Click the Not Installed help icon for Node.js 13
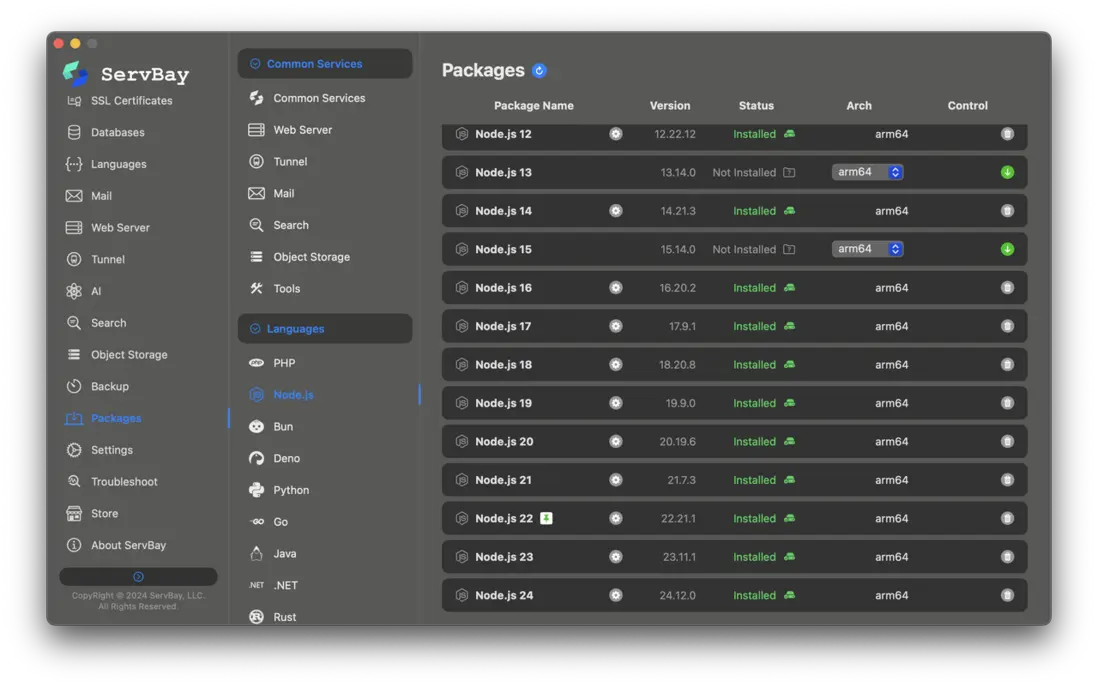This screenshot has height=687, width=1098. pyautogui.click(x=789, y=173)
